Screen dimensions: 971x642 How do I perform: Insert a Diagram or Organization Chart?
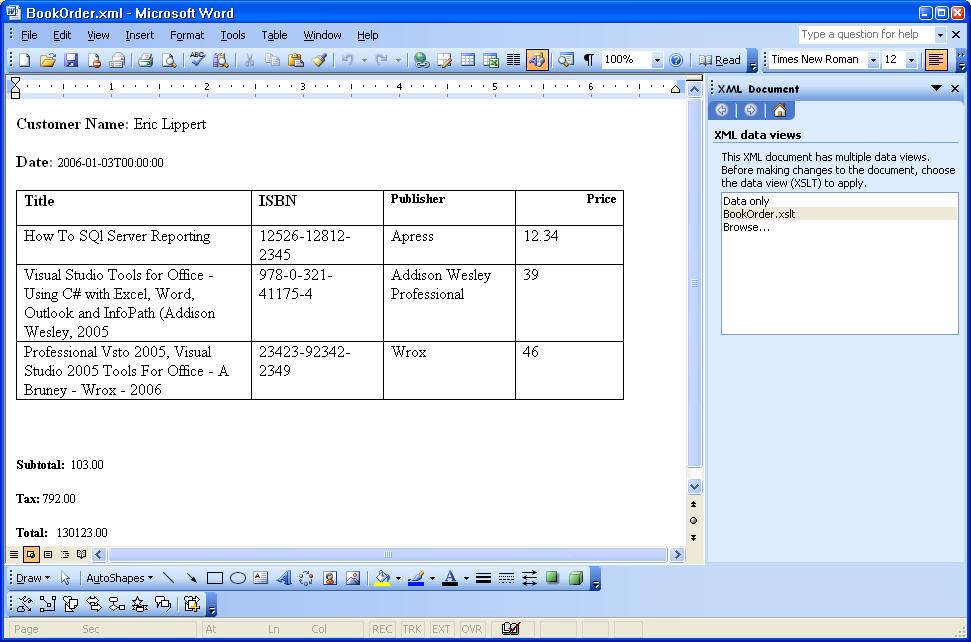pos(307,578)
